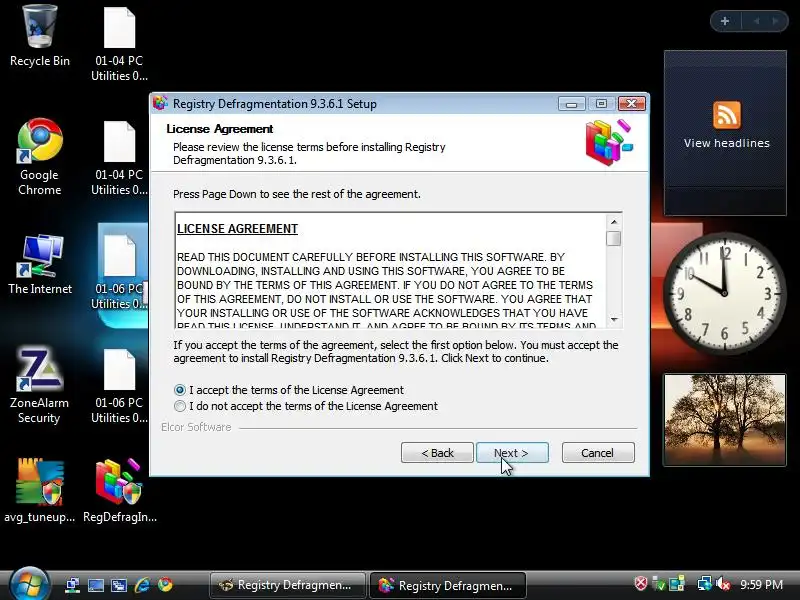Click the license text scrollbar up arrow

(x=614, y=222)
